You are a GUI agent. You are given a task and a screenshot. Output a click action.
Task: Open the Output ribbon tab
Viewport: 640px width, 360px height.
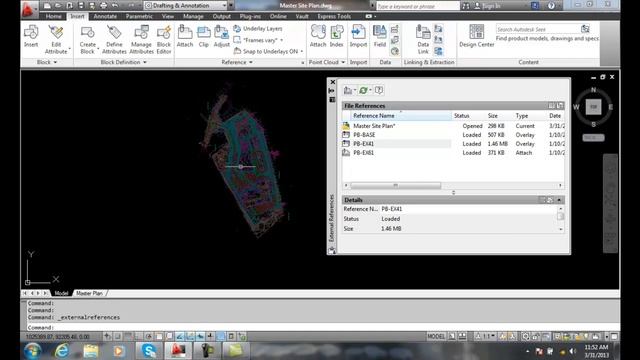tap(222, 16)
